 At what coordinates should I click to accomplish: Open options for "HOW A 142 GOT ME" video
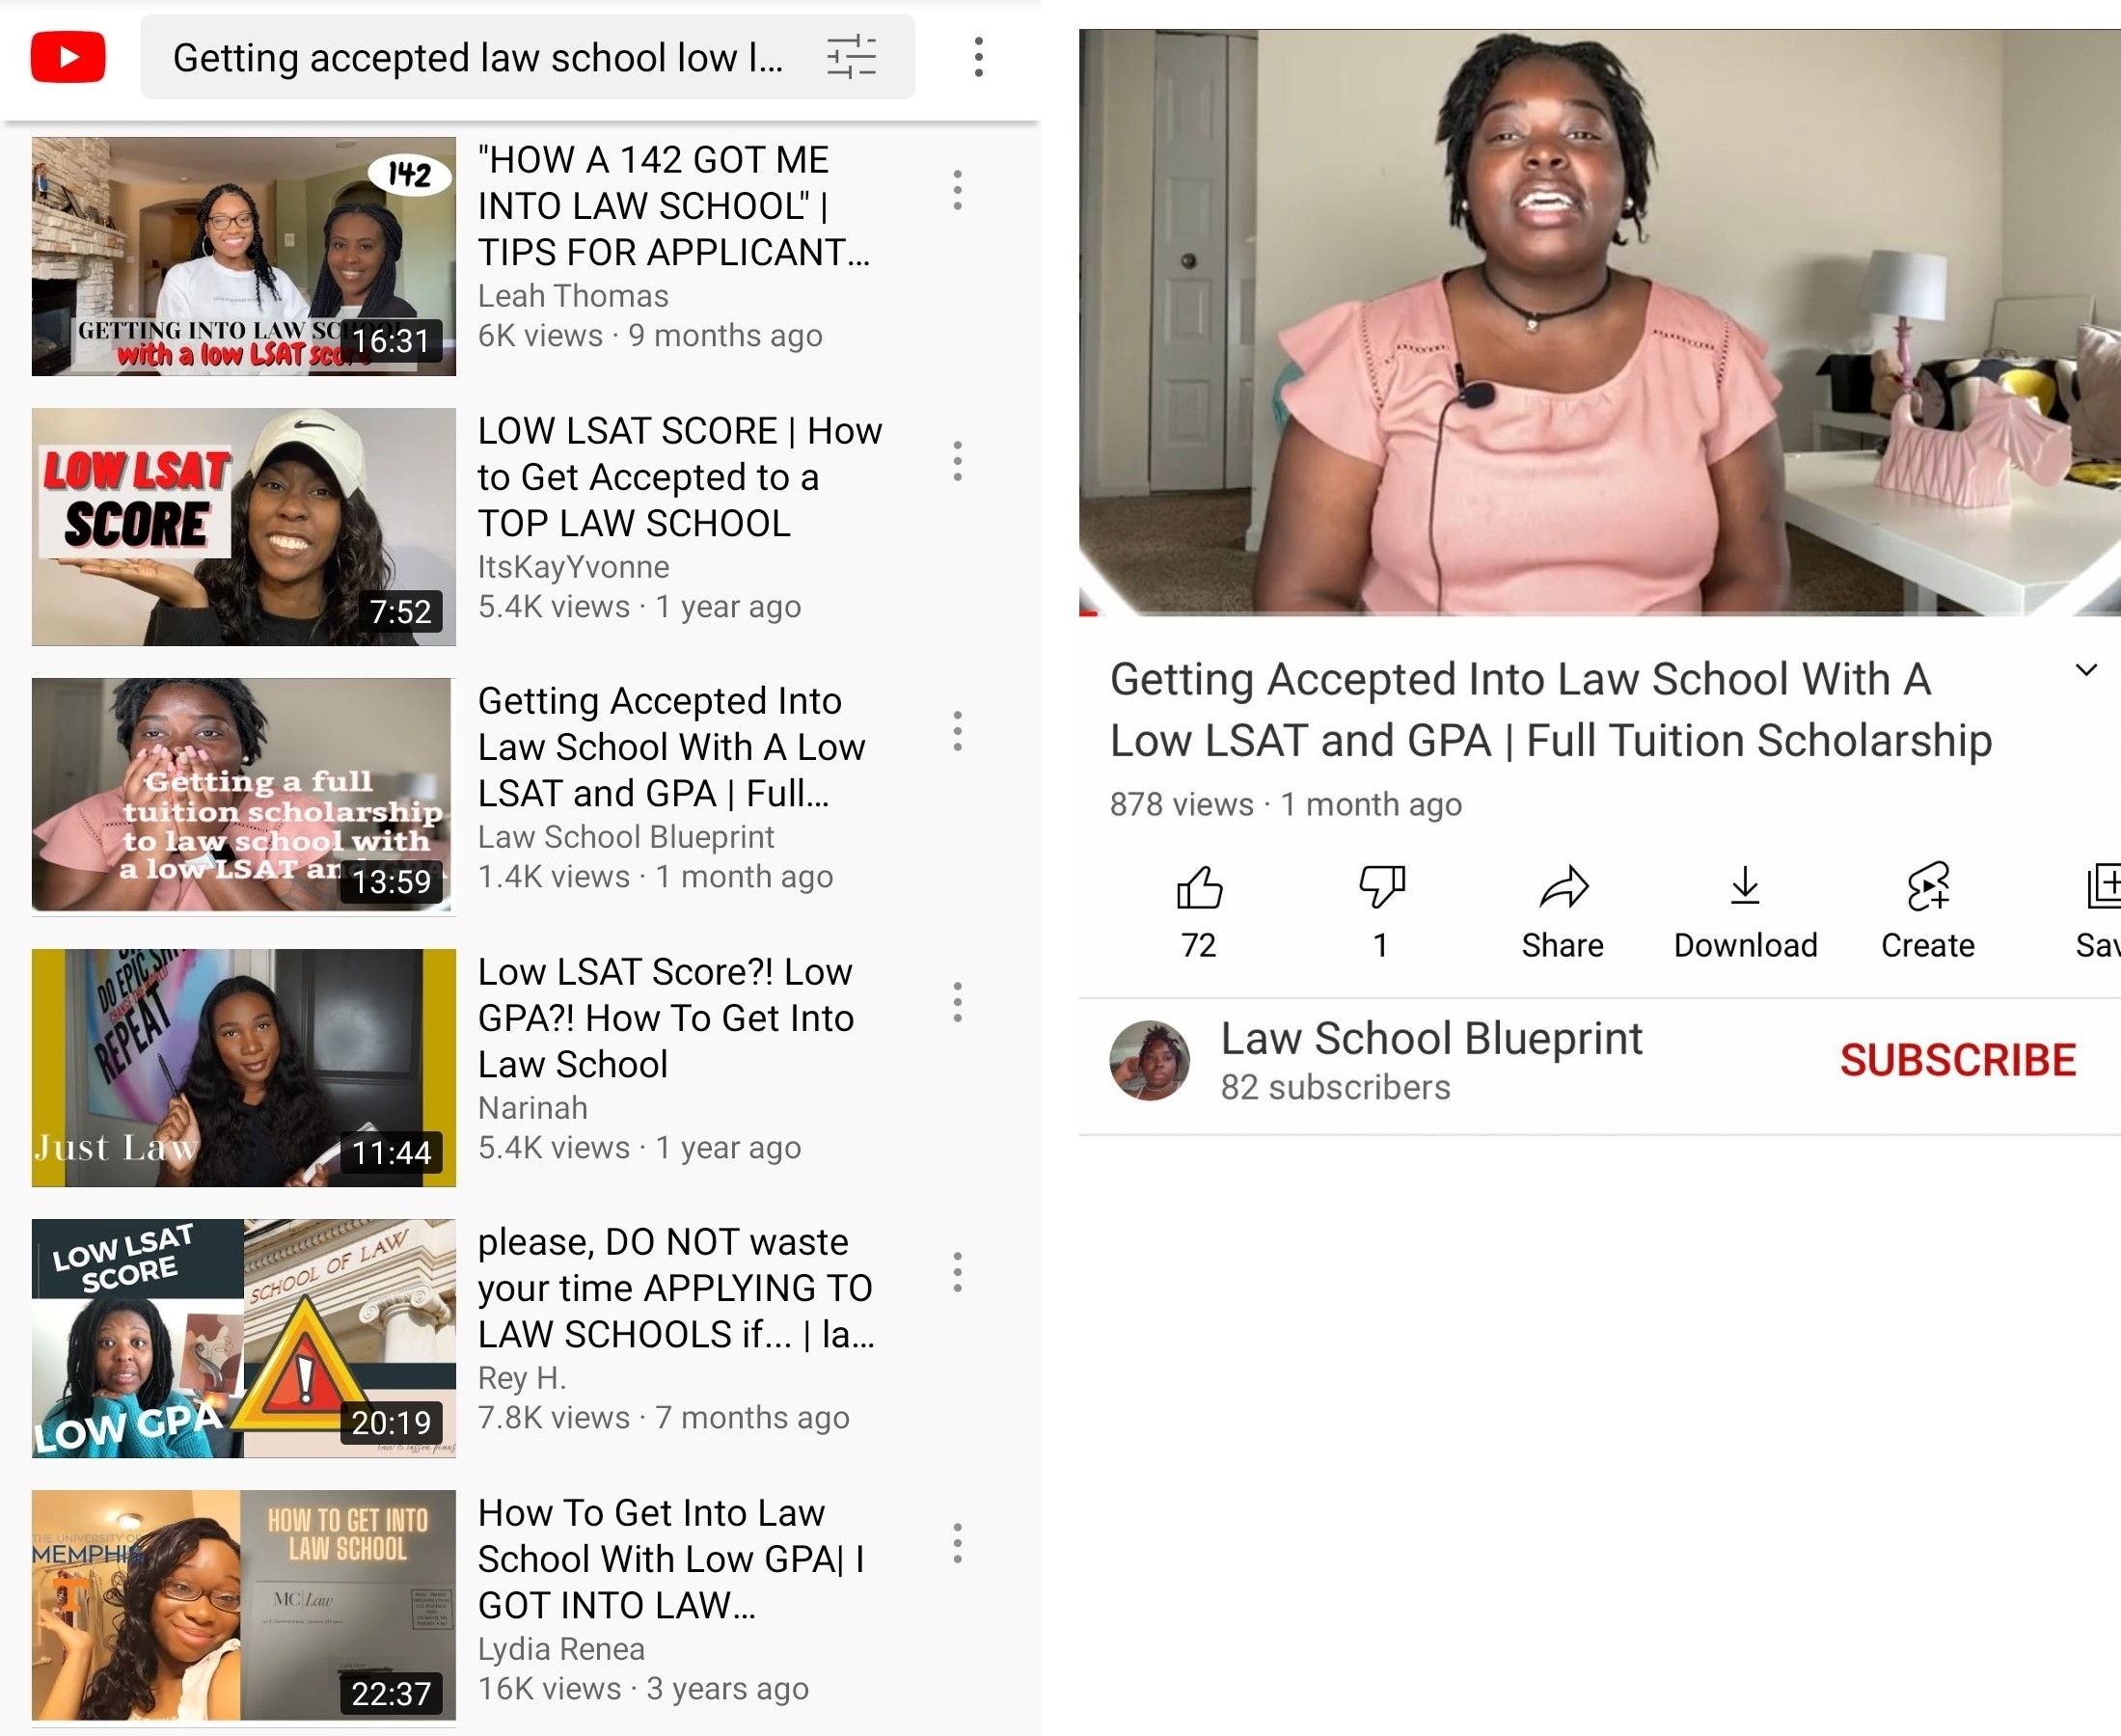(x=957, y=190)
